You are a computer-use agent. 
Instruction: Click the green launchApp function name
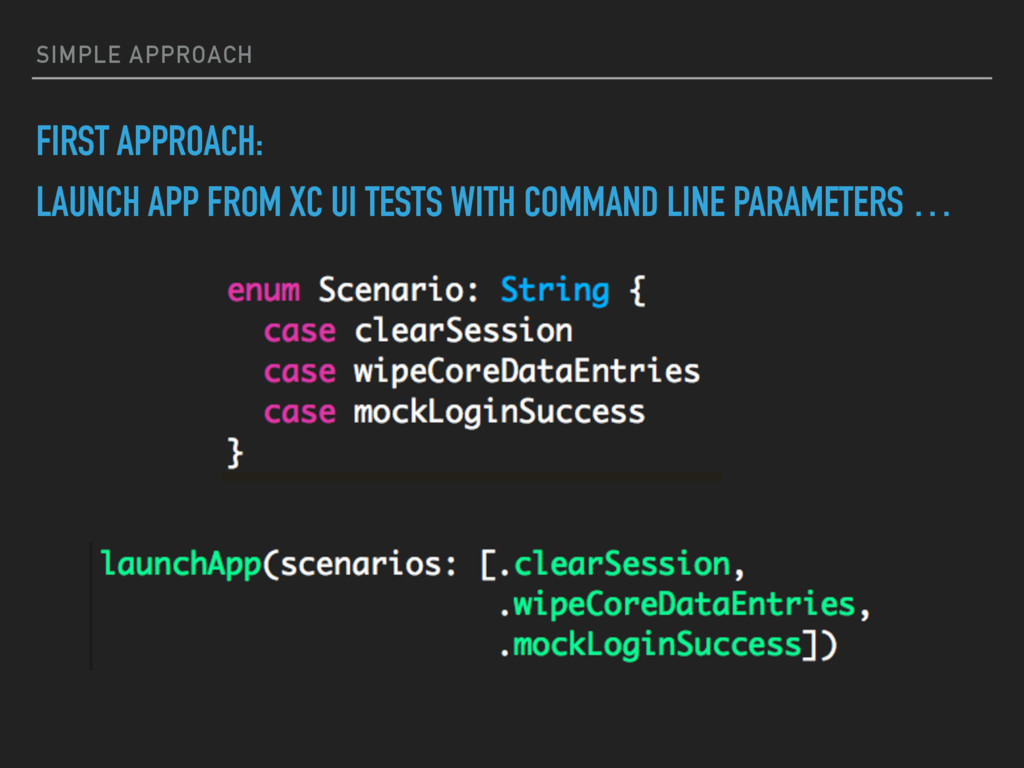pyautogui.click(x=181, y=565)
